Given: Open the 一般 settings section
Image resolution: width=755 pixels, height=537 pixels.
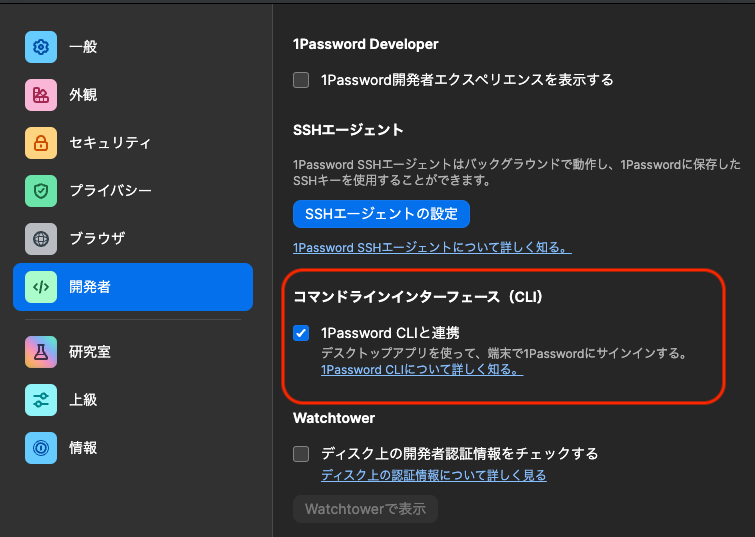Looking at the screenshot, I should (x=133, y=47).
